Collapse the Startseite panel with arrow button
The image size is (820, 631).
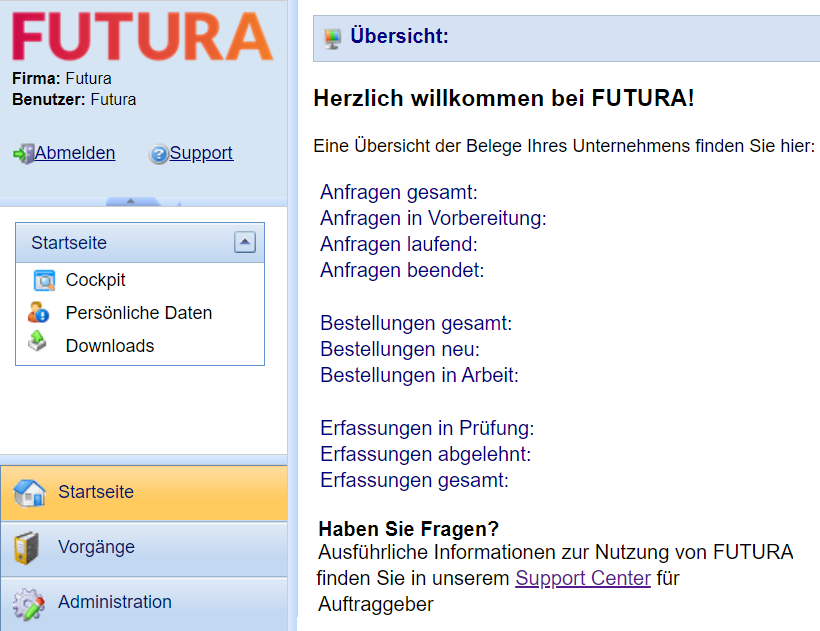(245, 242)
